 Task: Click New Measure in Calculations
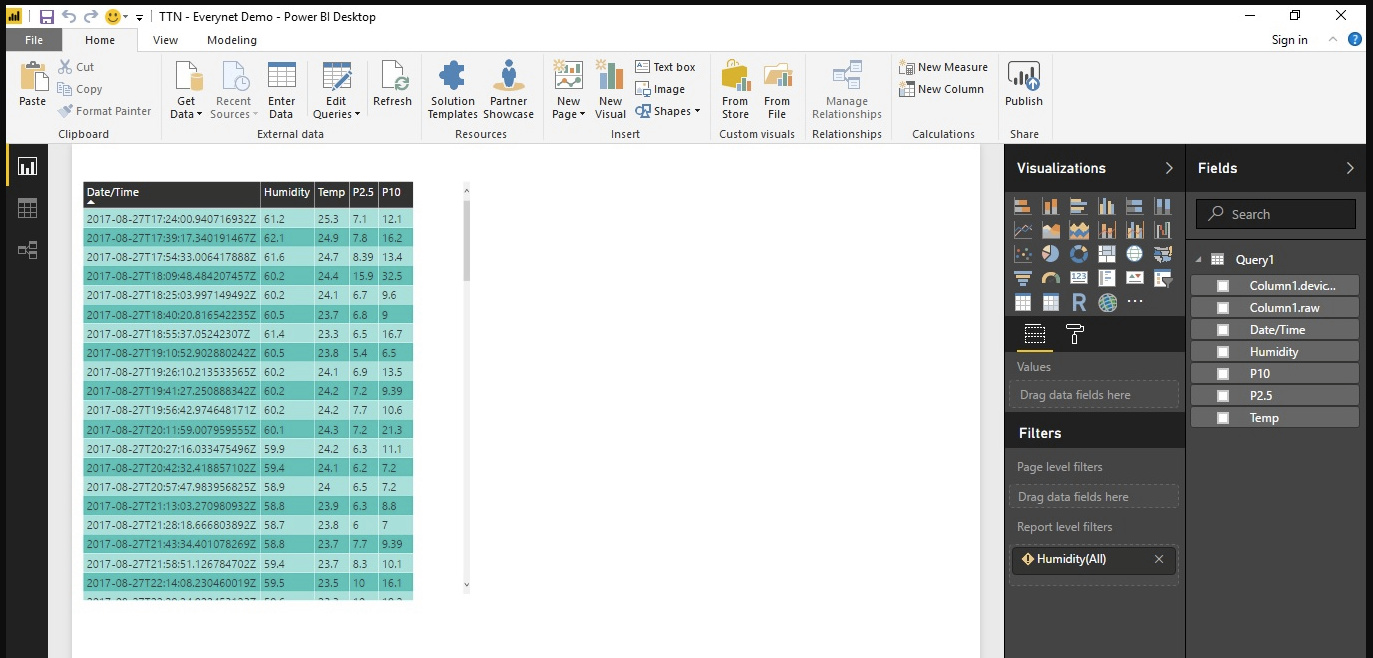[943, 67]
